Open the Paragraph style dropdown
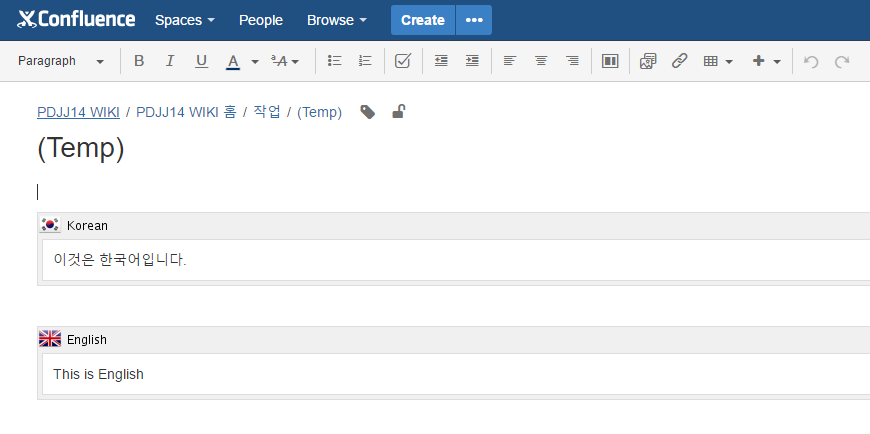Image resolution: width=870 pixels, height=434 pixels. click(x=61, y=61)
